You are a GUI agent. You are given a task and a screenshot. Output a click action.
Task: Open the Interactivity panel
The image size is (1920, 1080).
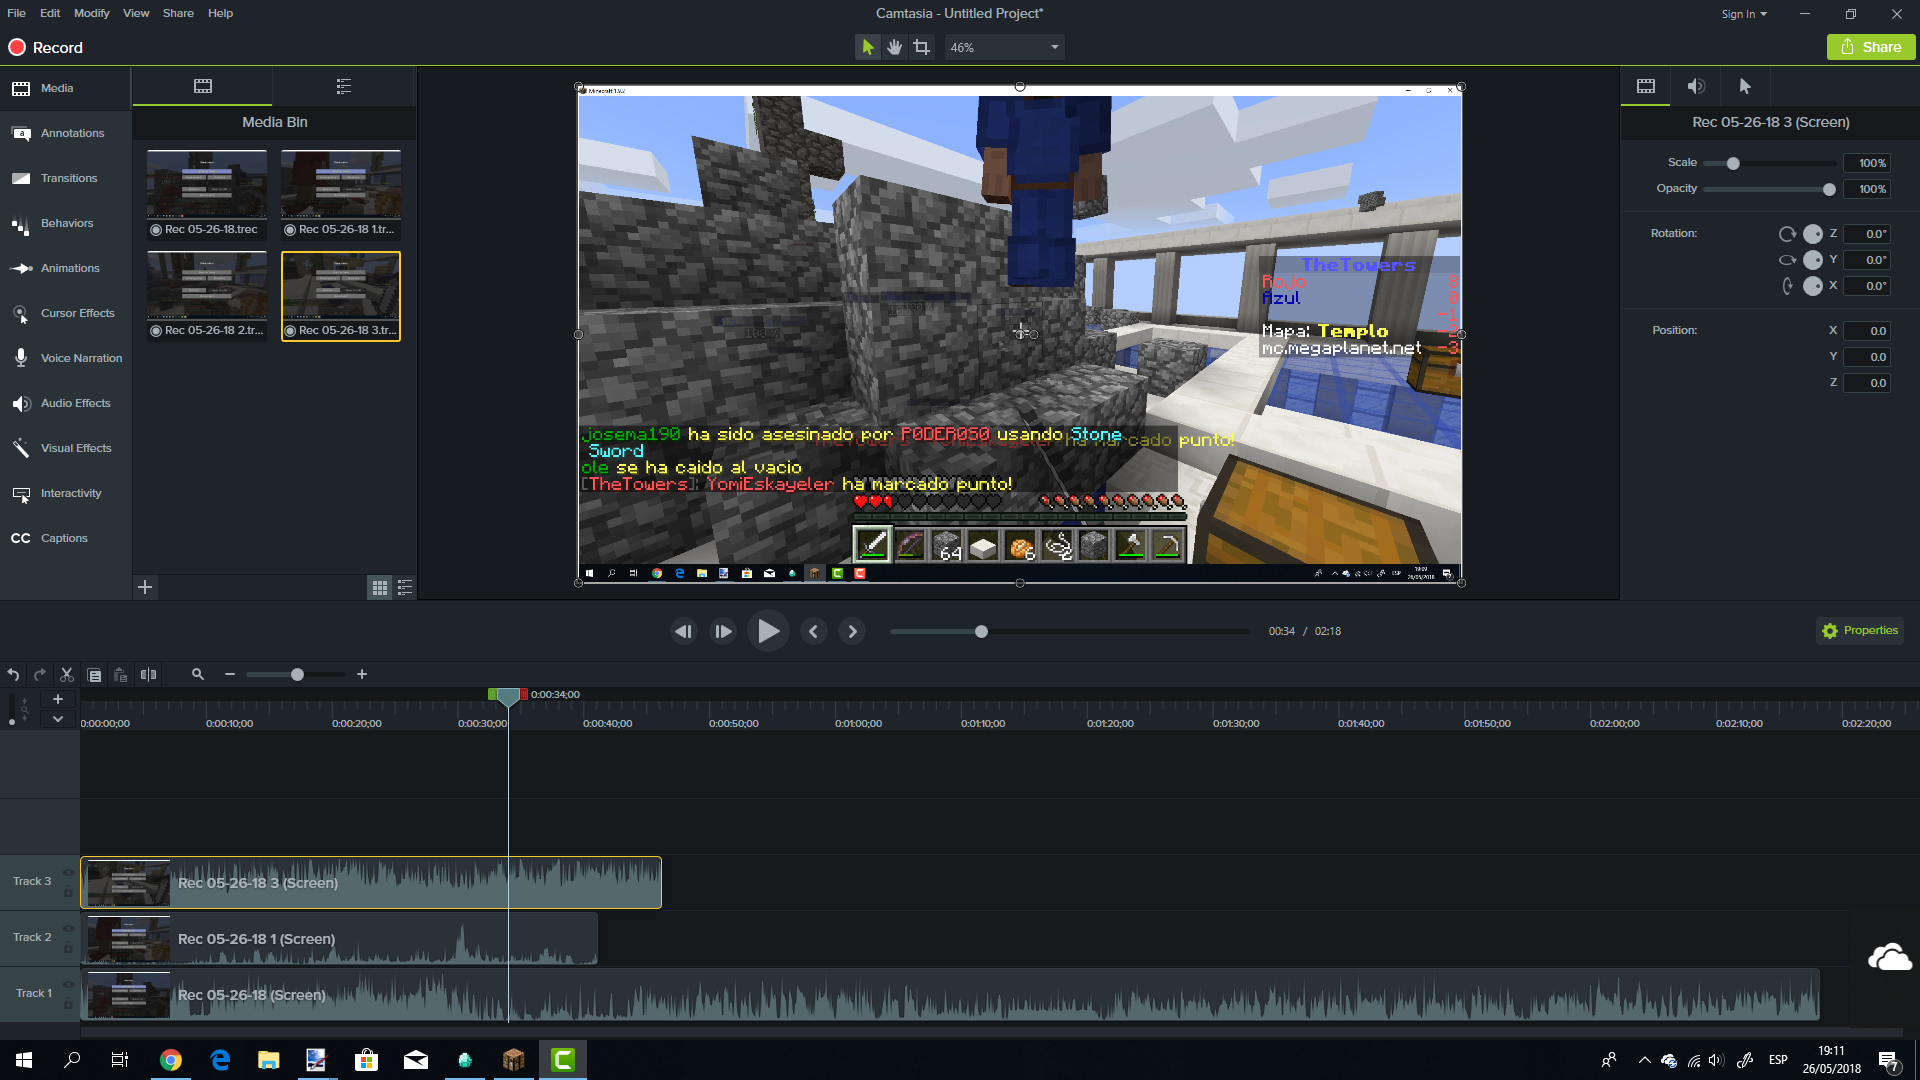point(65,493)
